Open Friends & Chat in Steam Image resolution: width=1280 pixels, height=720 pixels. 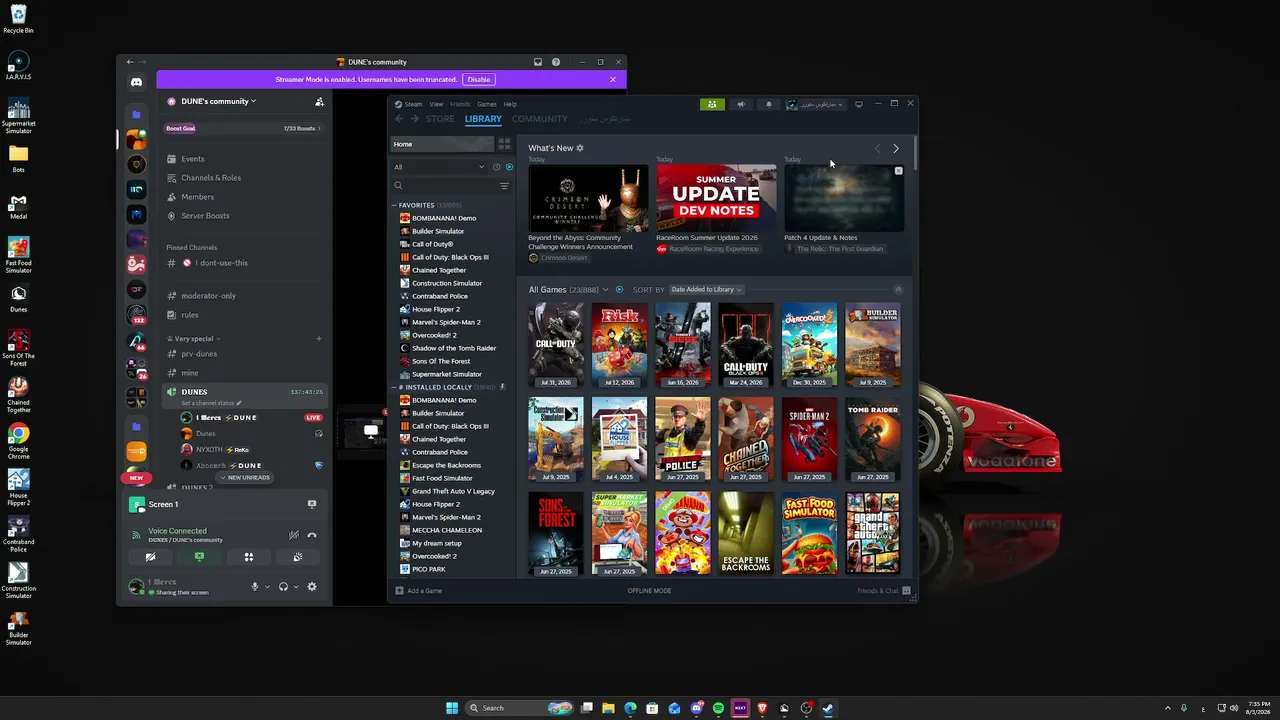(884, 591)
